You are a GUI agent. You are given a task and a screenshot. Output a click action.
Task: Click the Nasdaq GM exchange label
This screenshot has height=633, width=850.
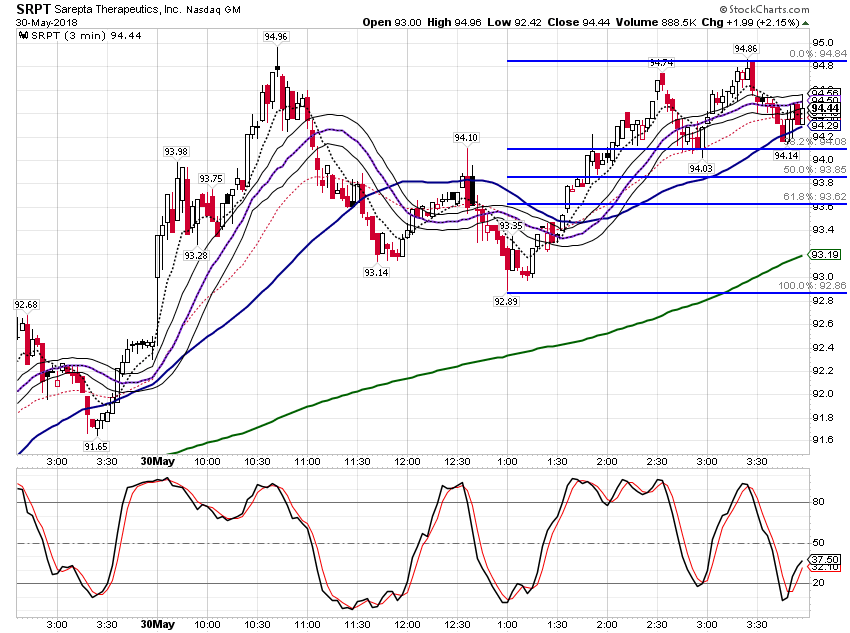(213, 10)
